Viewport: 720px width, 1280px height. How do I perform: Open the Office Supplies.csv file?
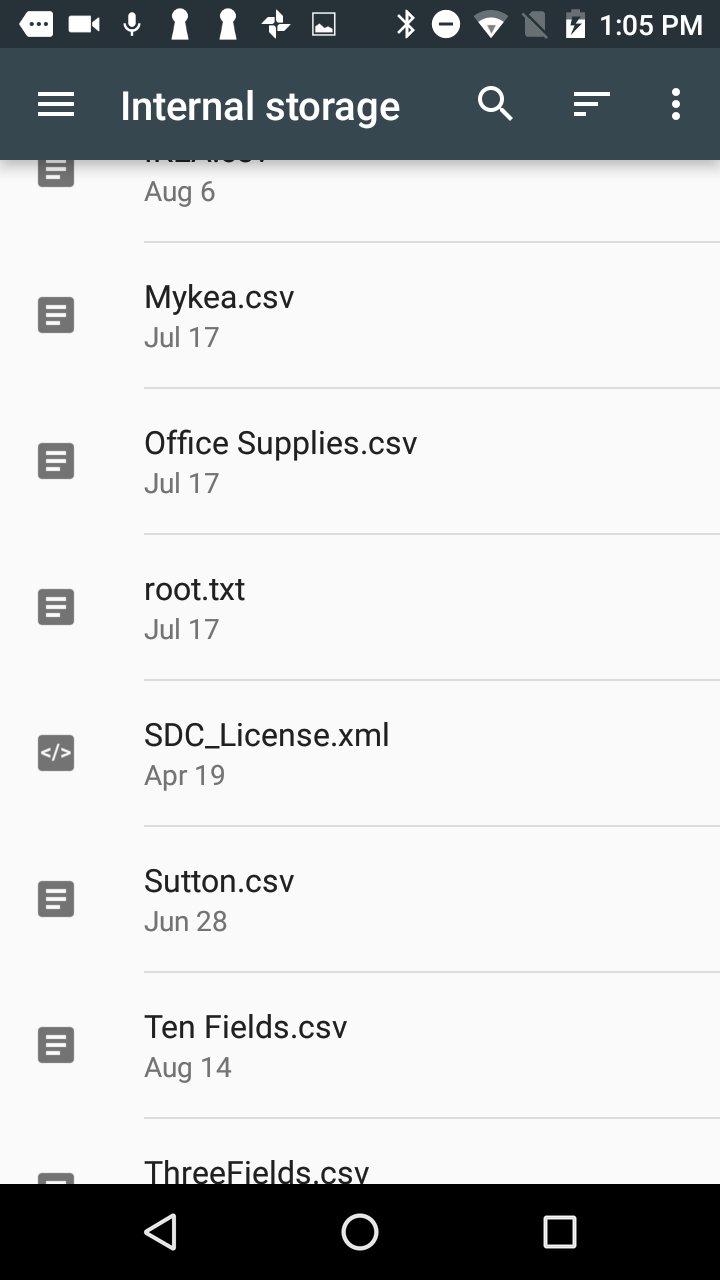tap(360, 461)
